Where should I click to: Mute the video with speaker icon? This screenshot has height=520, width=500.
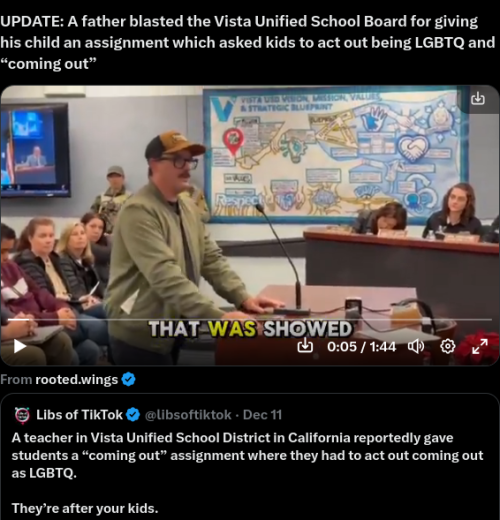[416, 347]
